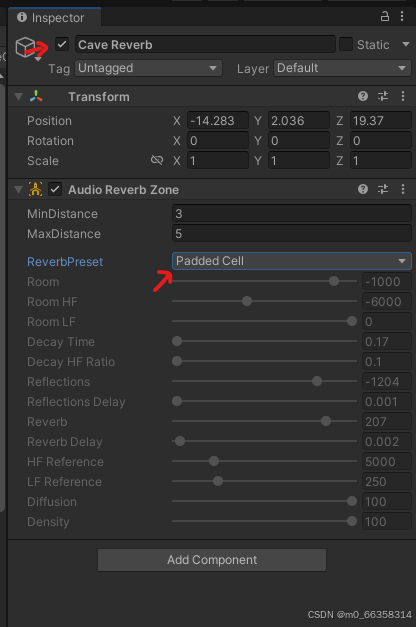The width and height of the screenshot is (416, 627).
Task: Collapse the Audio Reverb Zone foldout
Action: pyautogui.click(x=18, y=190)
